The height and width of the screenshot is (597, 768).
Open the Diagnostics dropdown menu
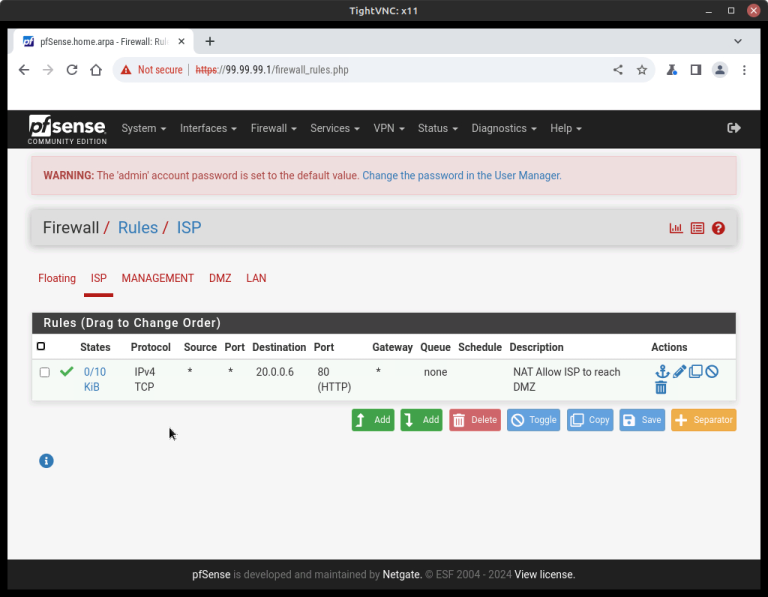[x=504, y=128]
